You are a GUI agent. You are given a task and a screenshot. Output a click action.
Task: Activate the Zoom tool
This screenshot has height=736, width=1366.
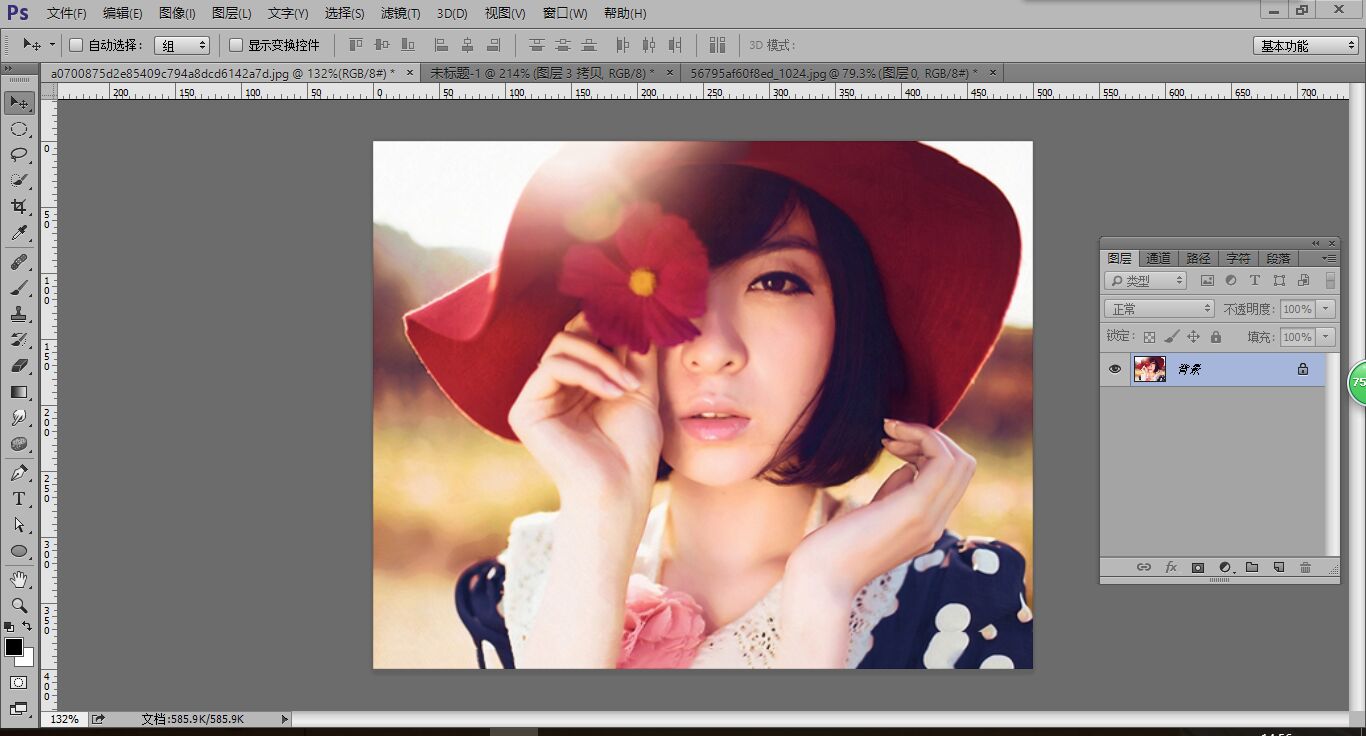(18, 605)
